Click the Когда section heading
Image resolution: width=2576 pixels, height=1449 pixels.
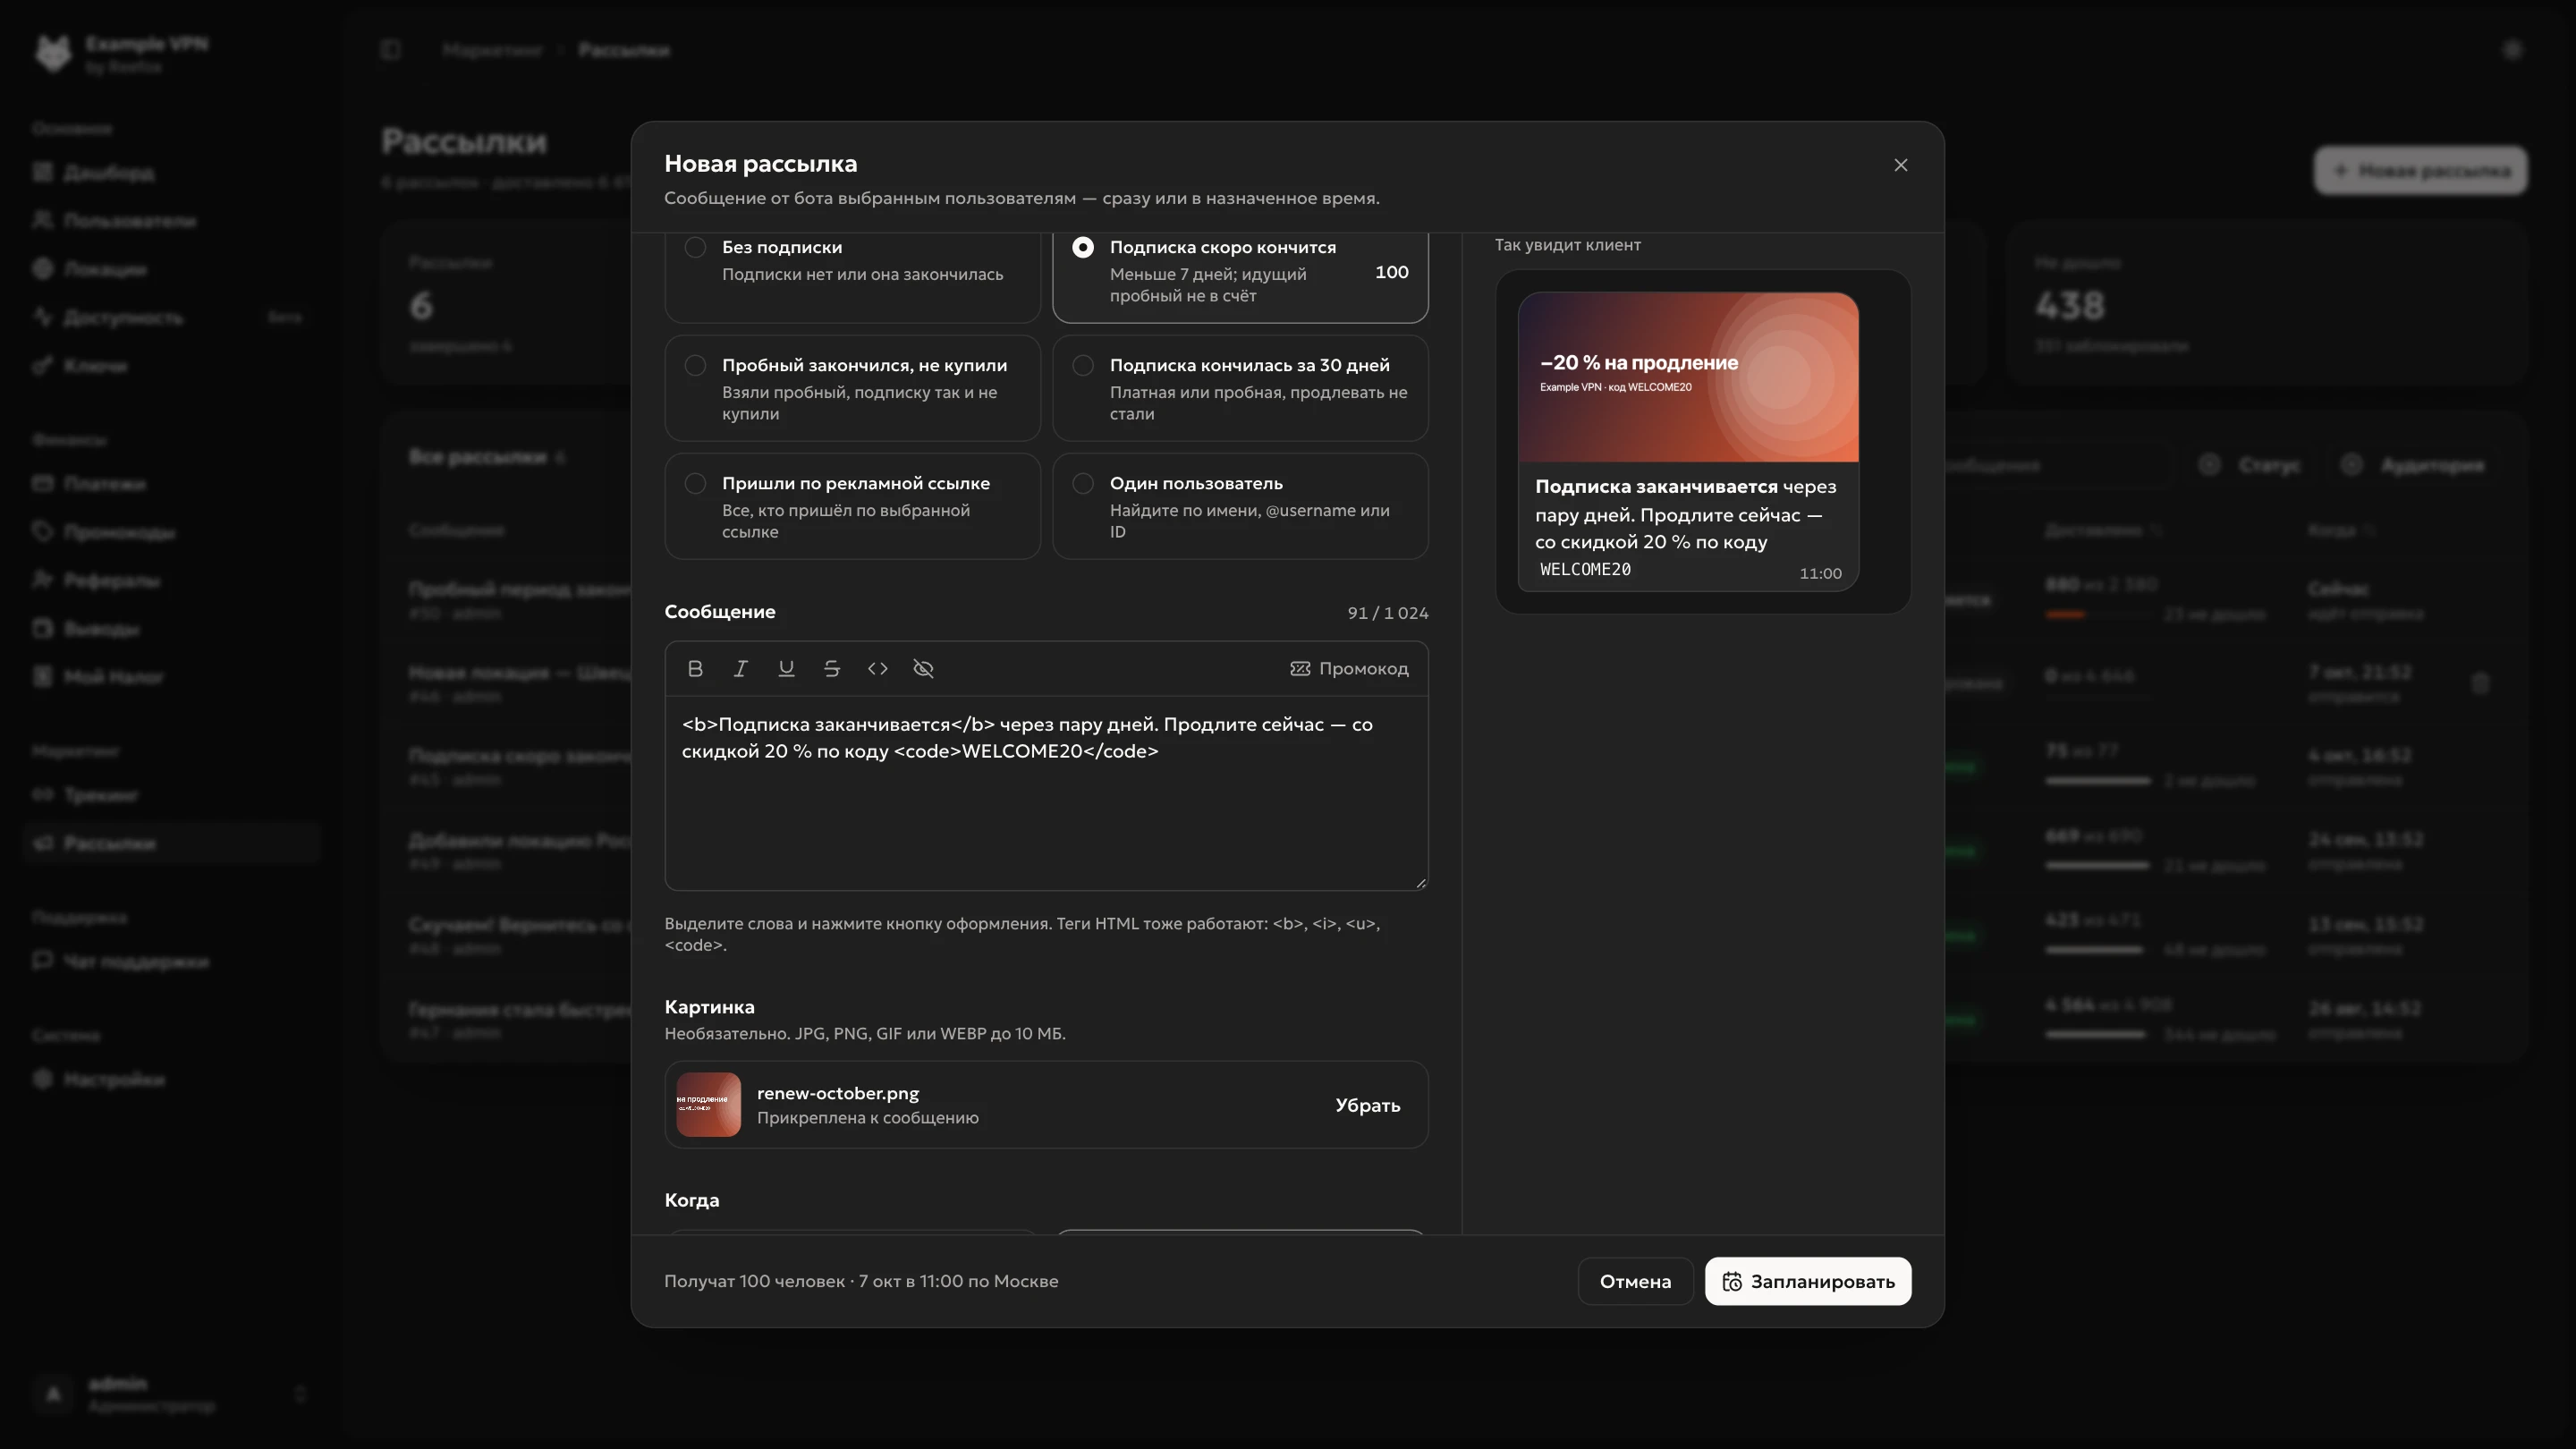(x=691, y=1200)
